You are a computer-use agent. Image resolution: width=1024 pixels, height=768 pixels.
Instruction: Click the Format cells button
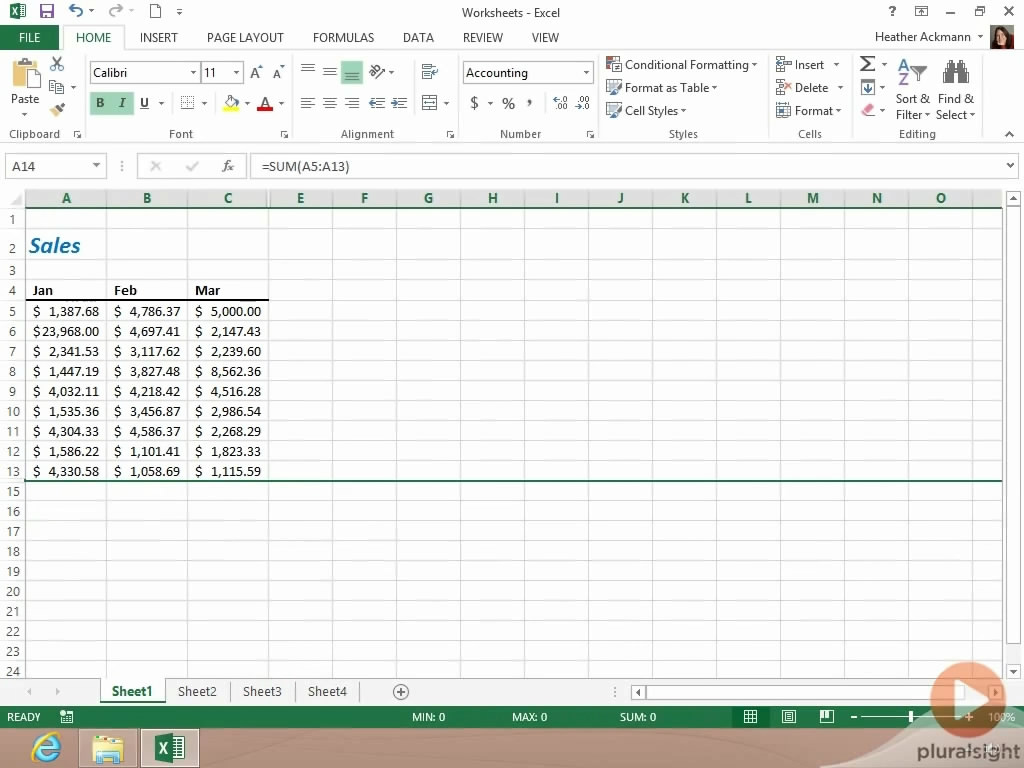pyautogui.click(x=809, y=110)
